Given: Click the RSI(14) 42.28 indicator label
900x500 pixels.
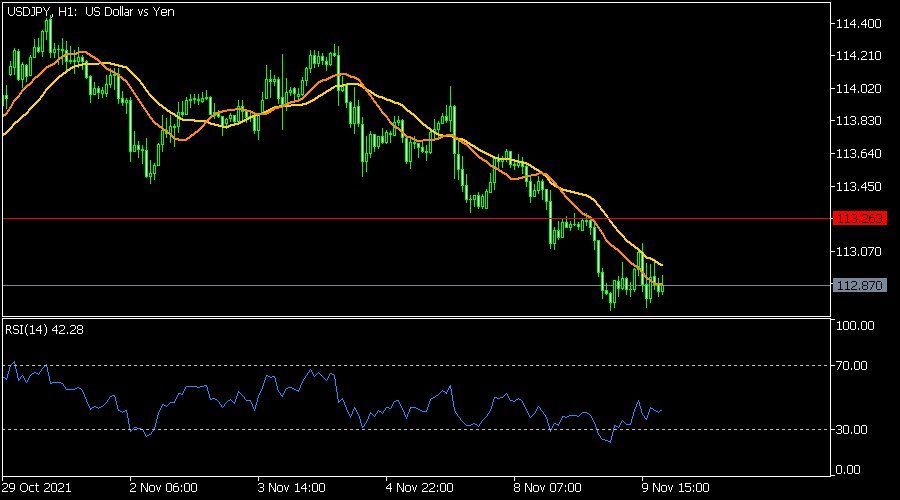Looking at the screenshot, I should 44,330.
